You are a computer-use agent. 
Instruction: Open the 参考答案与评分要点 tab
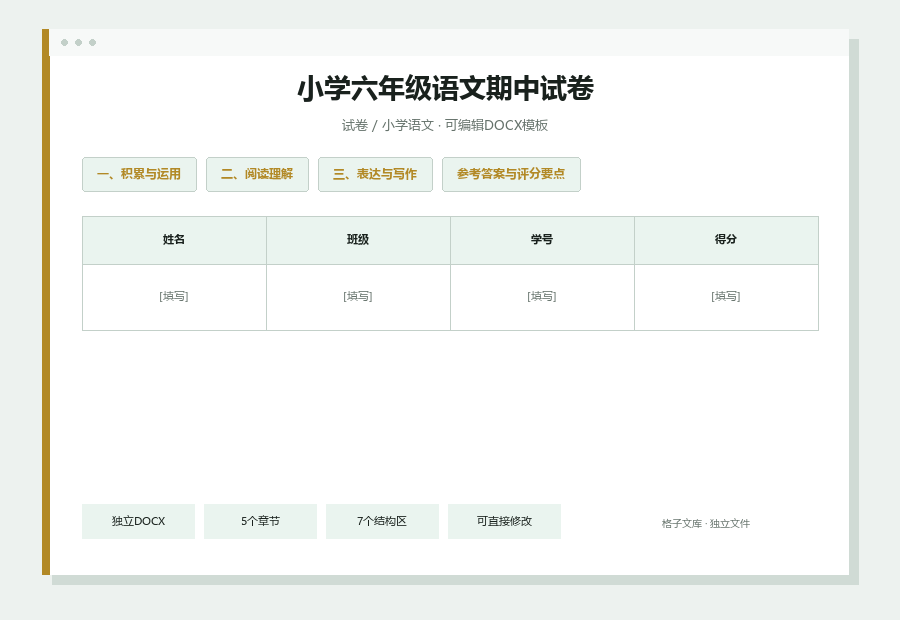[511, 175]
